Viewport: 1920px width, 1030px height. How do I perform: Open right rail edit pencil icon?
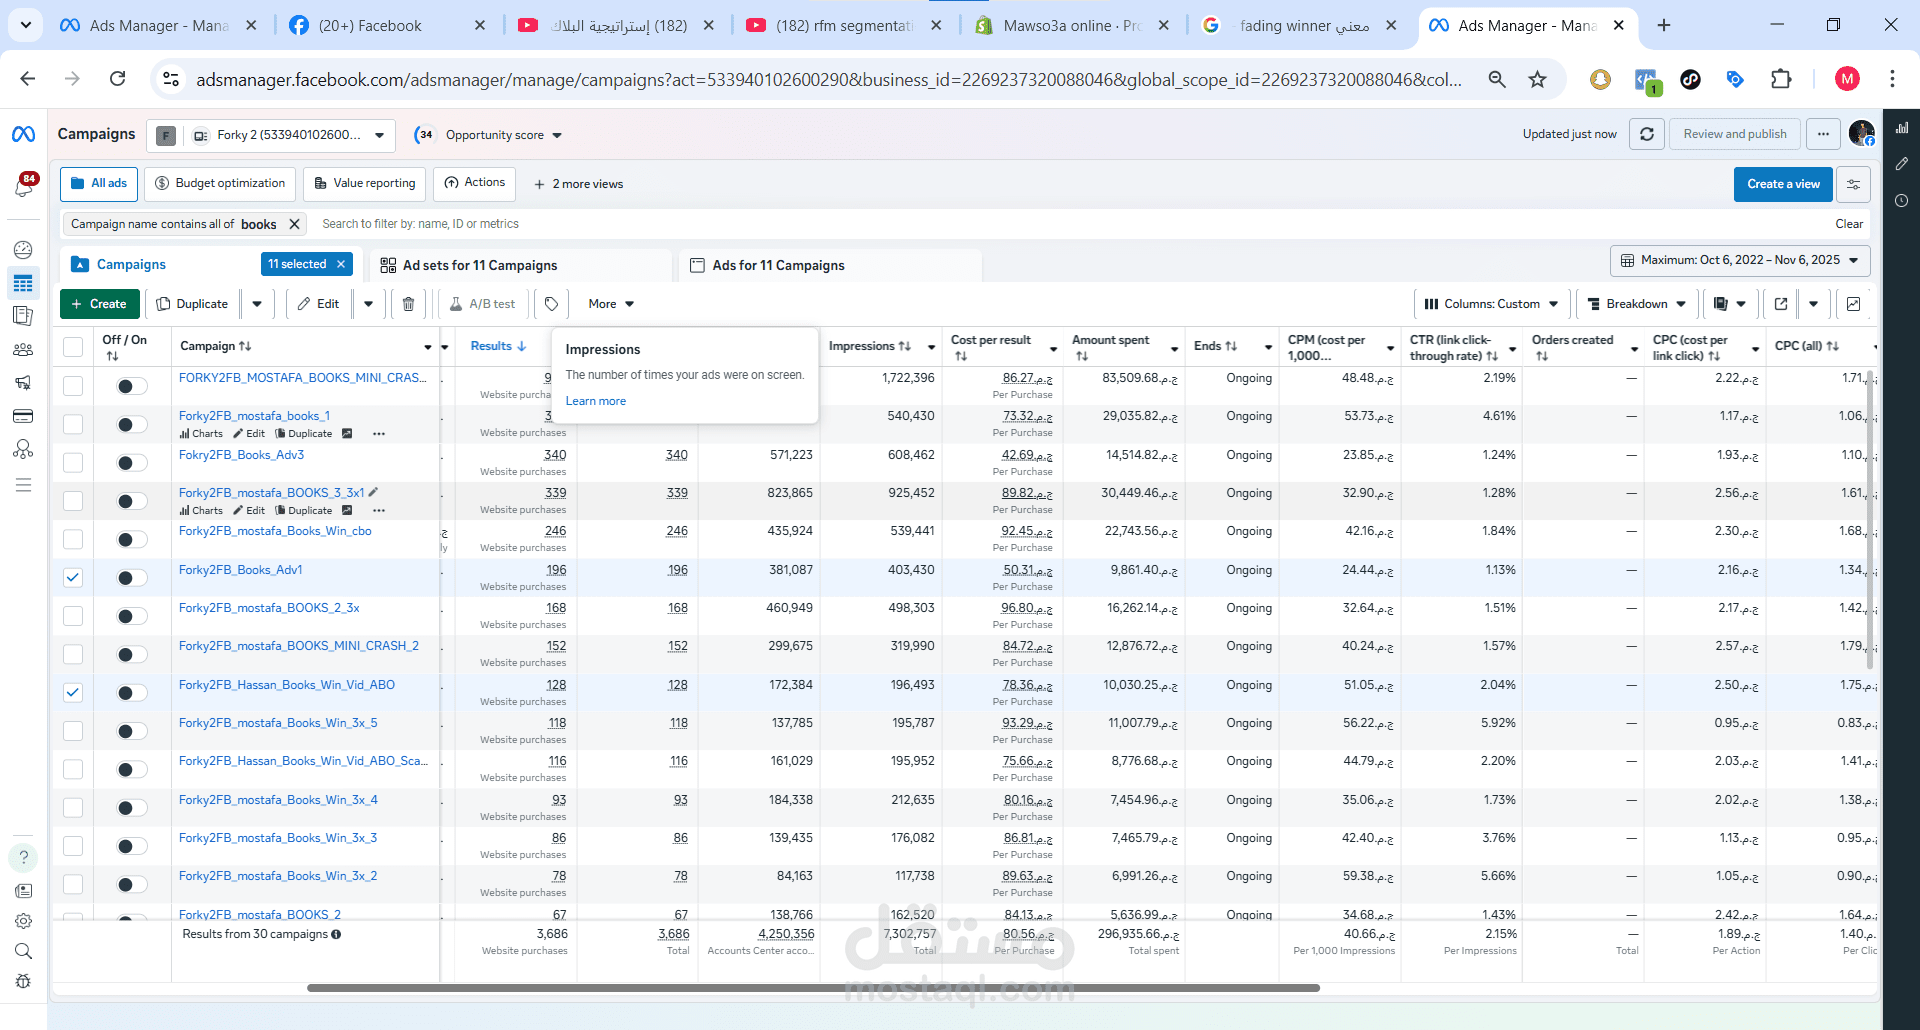coord(1902,164)
